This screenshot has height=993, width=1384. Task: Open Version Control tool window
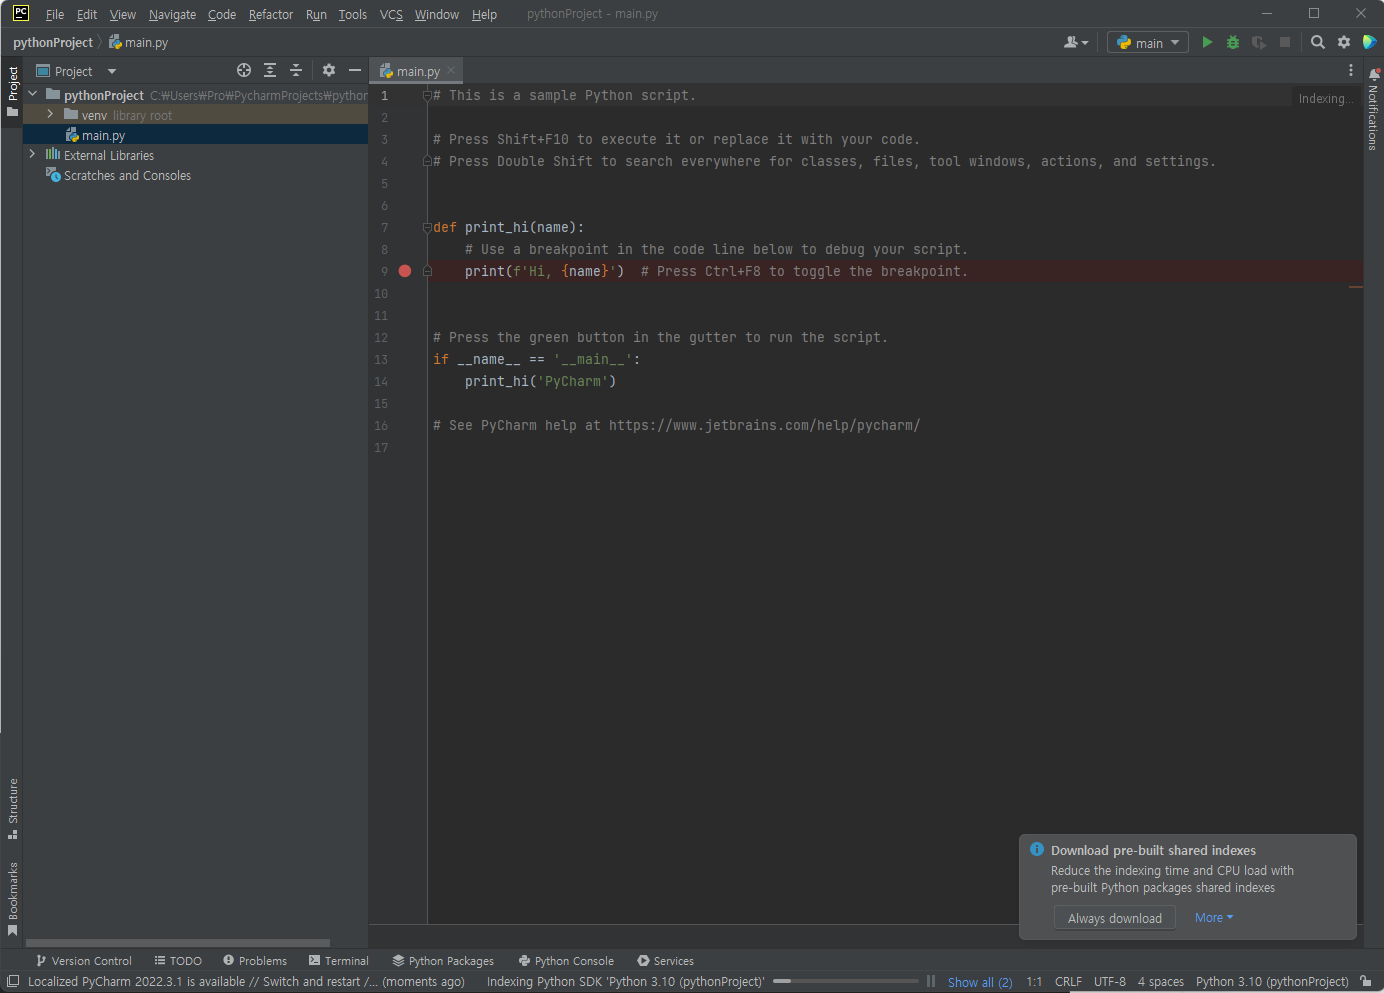tap(84, 960)
